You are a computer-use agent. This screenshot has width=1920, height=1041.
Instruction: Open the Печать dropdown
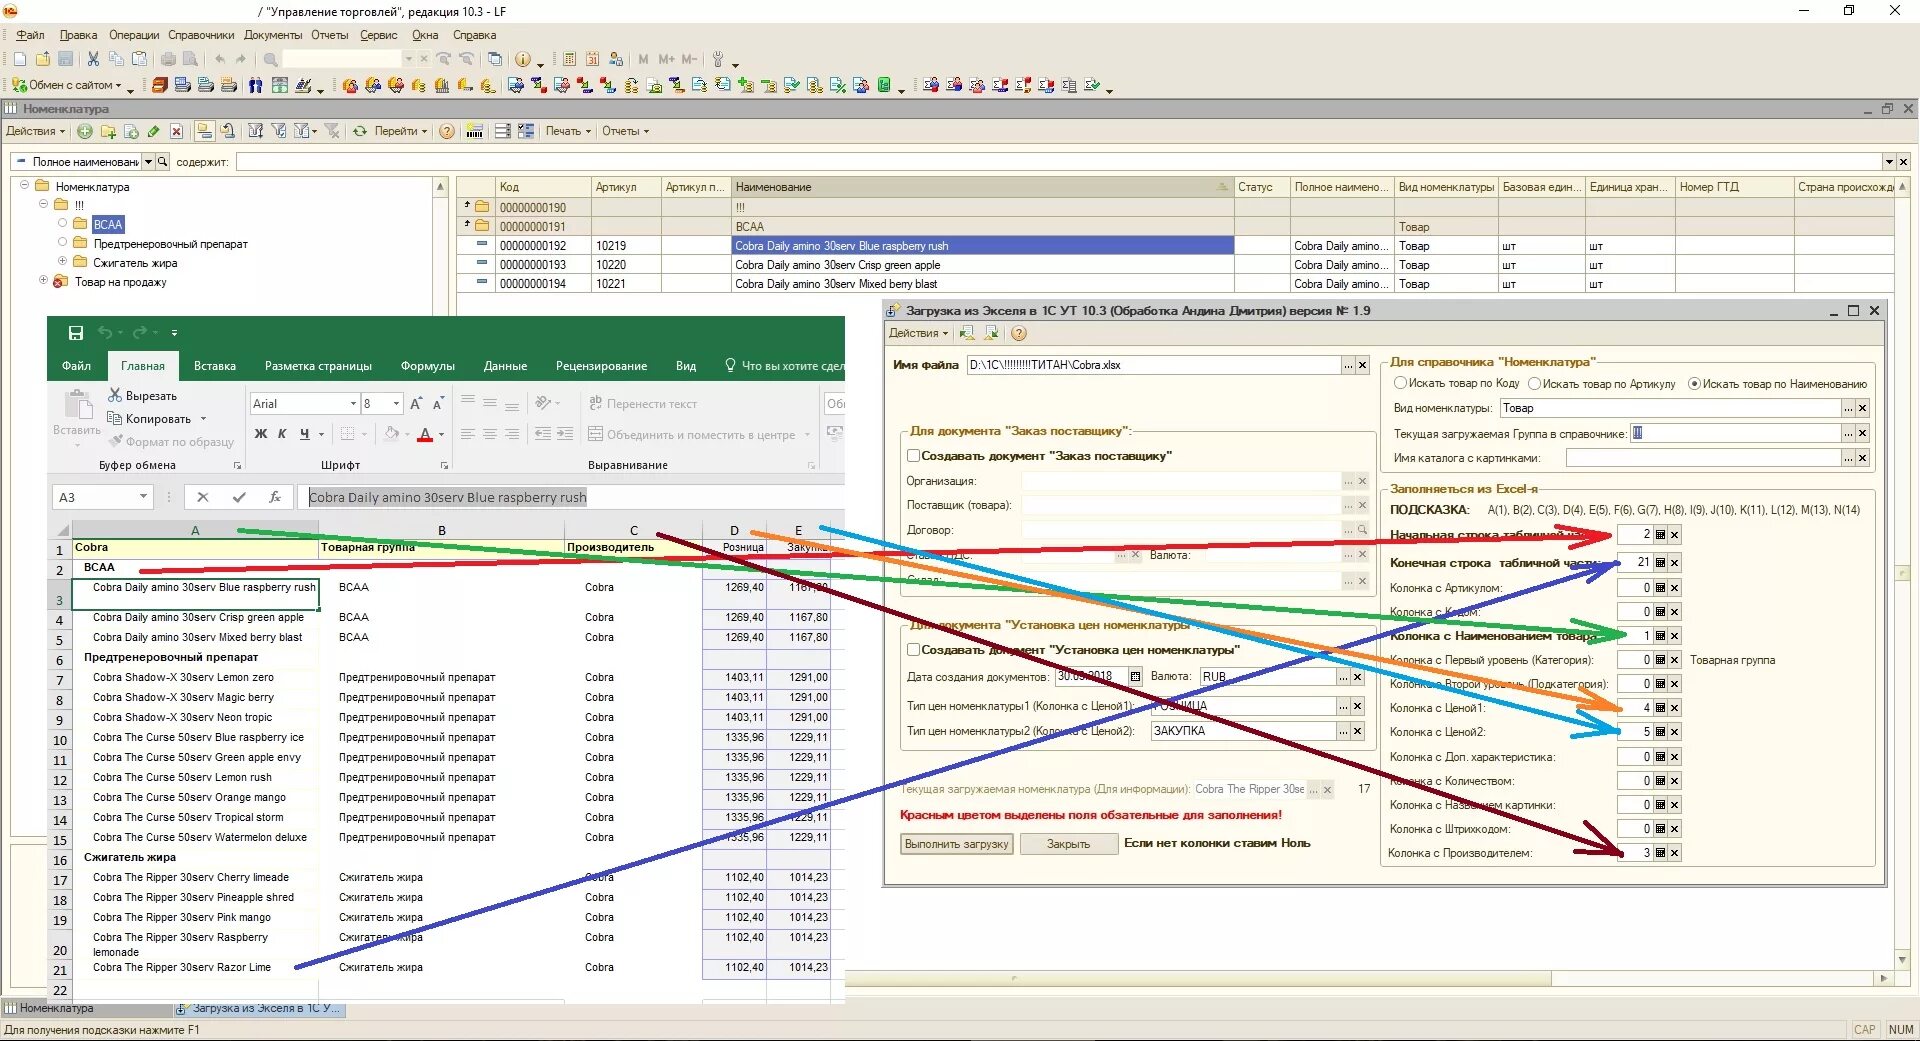pos(568,131)
